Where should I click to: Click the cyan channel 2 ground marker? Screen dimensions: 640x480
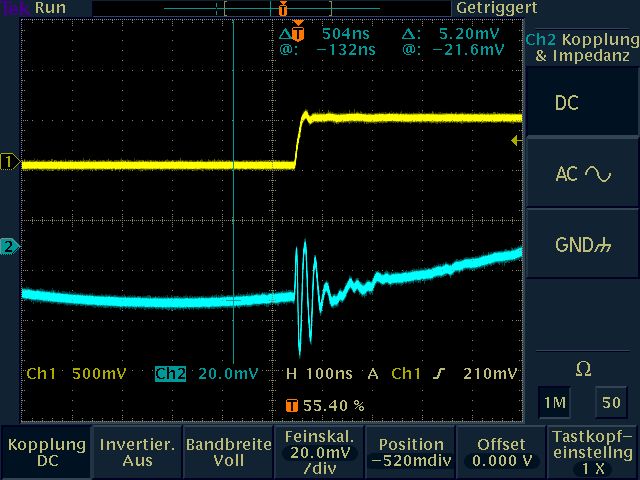coord(10,246)
